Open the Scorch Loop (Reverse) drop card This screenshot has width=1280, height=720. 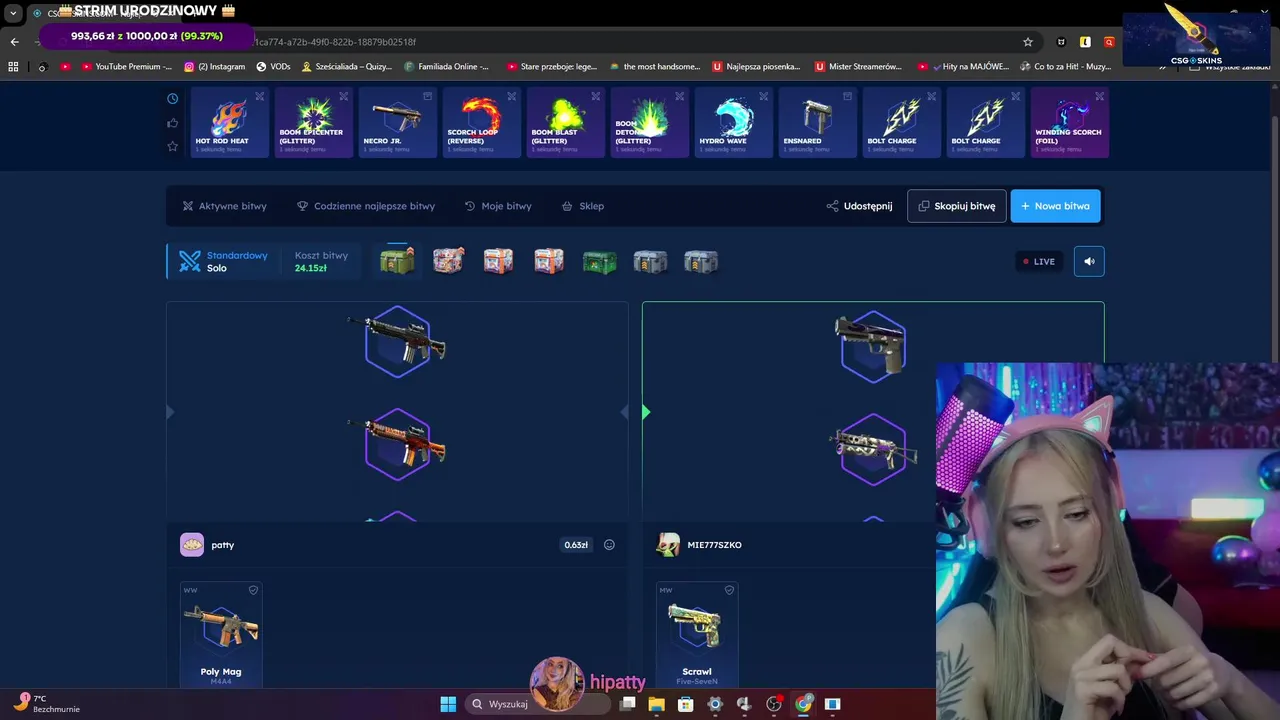pyautogui.click(x=482, y=122)
